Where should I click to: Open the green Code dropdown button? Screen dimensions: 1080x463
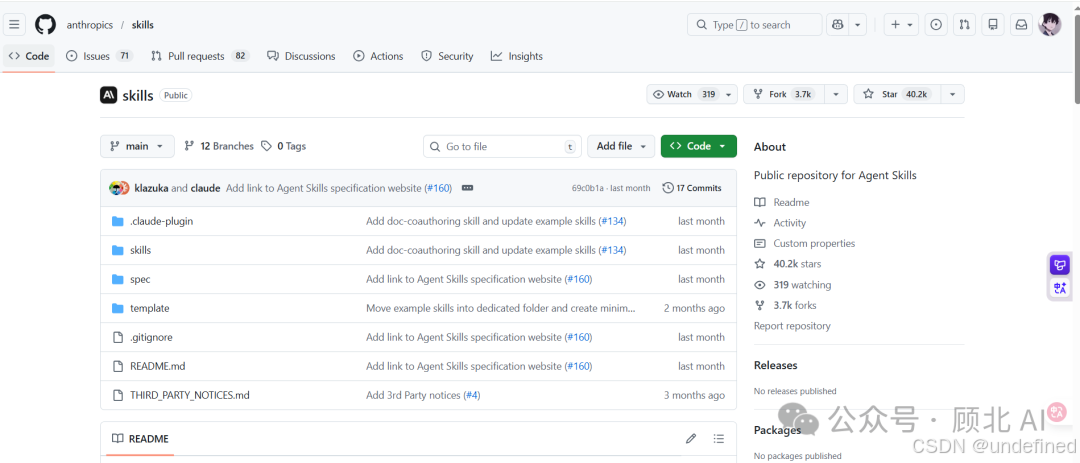tap(698, 146)
